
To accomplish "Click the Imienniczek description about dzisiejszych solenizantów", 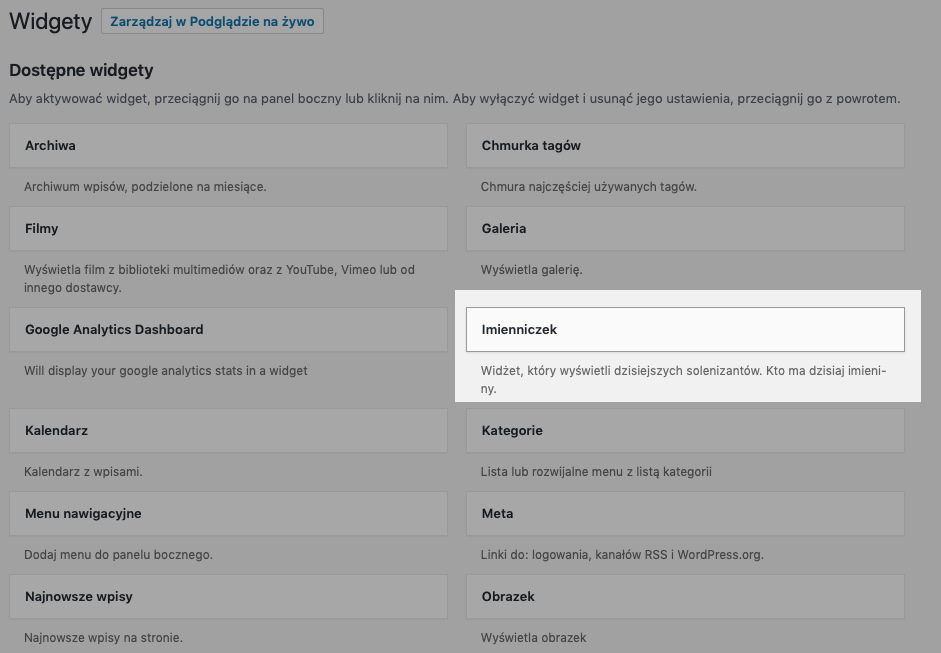I will click(x=683, y=379).
